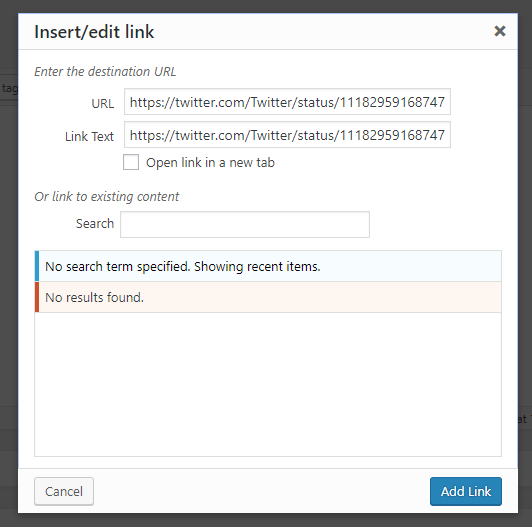The image size is (532, 527).
Task: Select the 'No search term specified' notice
Action: (268, 266)
